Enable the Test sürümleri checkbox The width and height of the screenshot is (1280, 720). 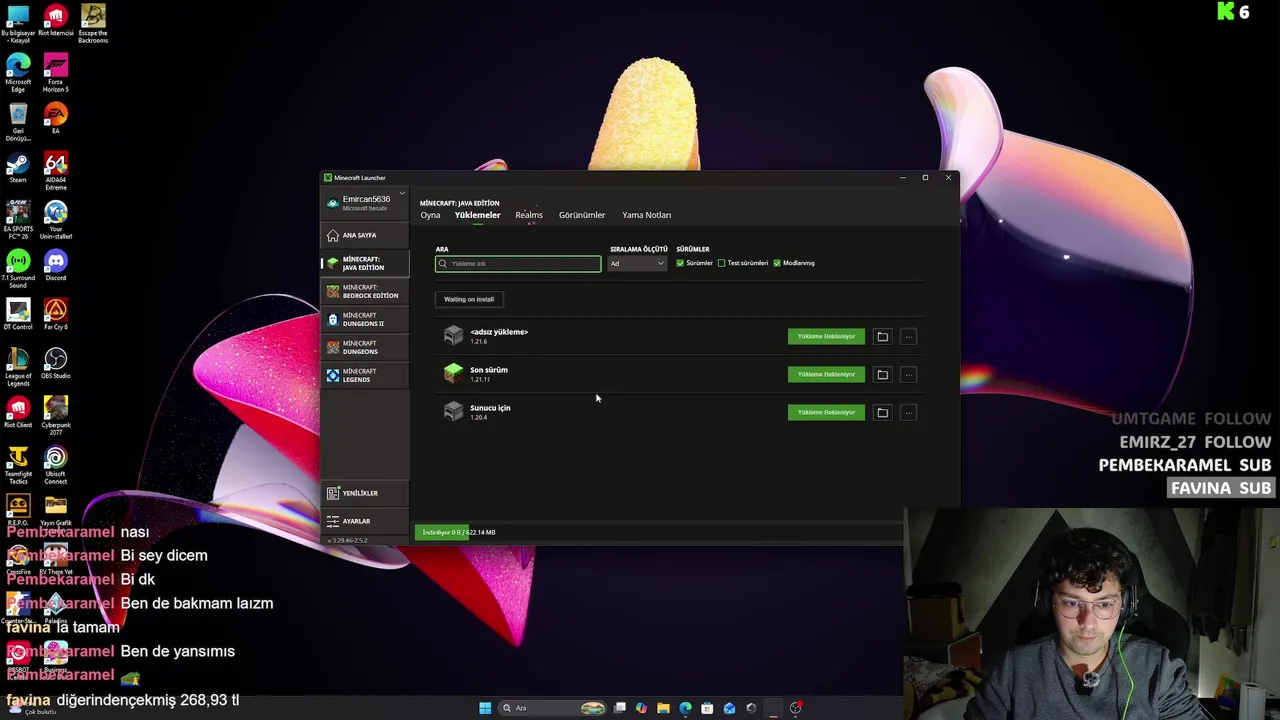(721, 263)
